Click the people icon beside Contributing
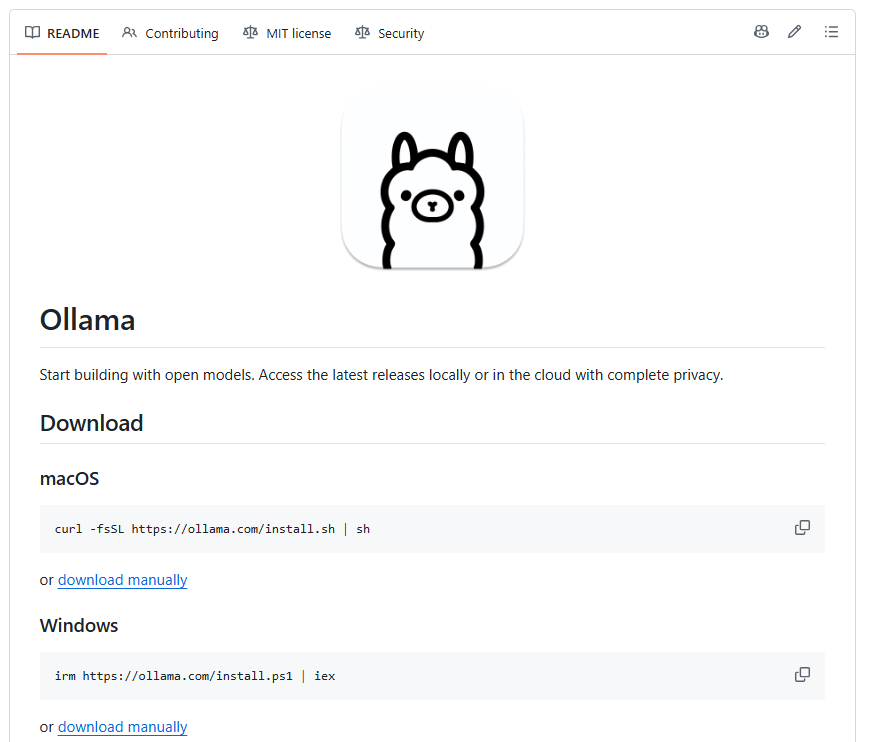Viewport: 881px width, 742px height. click(129, 33)
